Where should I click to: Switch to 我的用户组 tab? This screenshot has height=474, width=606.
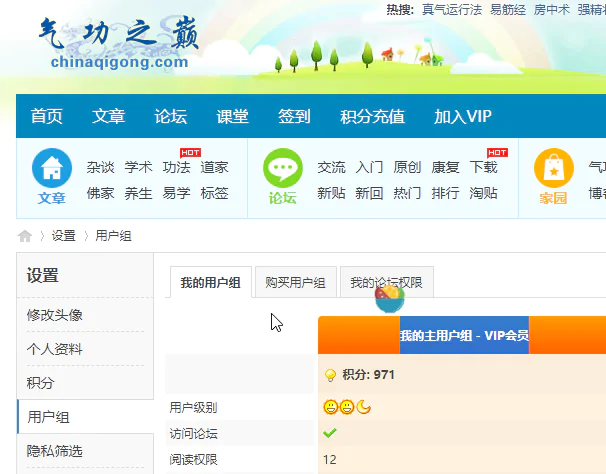pos(211,282)
